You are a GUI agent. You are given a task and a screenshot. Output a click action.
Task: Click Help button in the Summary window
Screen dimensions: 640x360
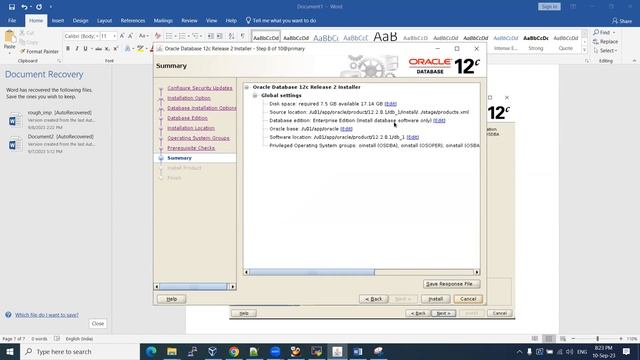[x=171, y=299]
